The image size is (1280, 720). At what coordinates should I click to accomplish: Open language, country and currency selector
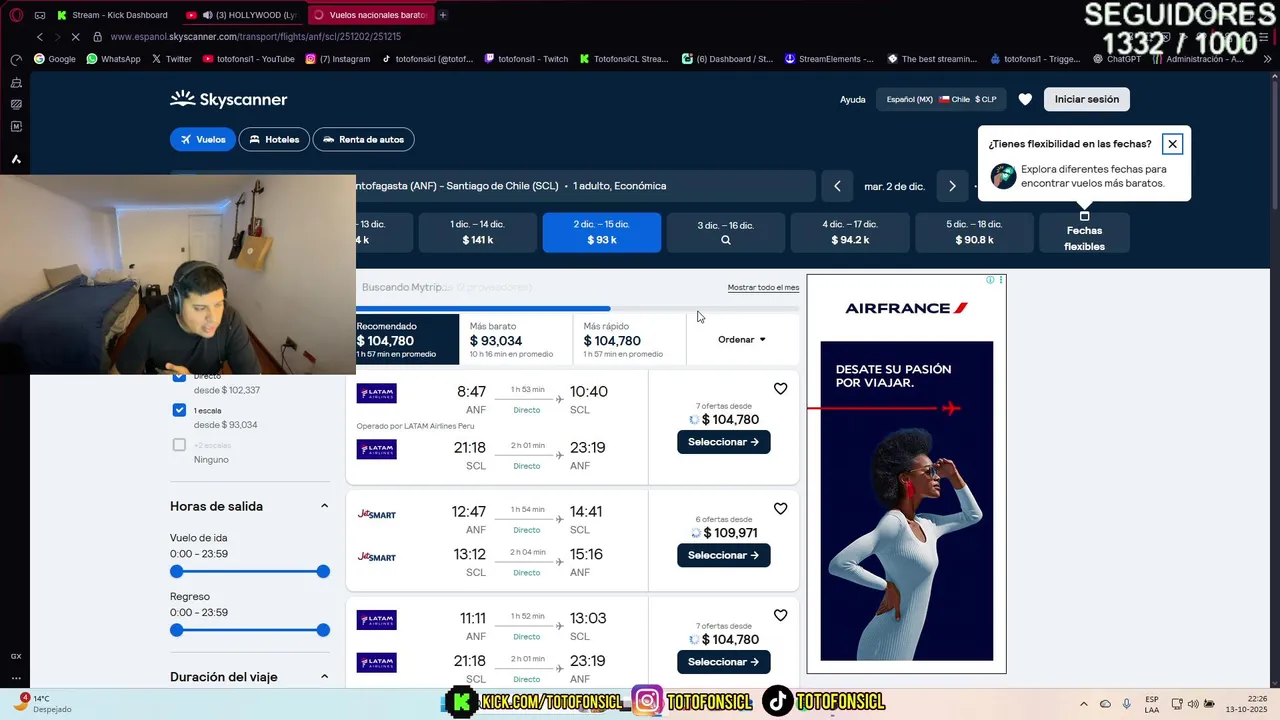coord(941,99)
